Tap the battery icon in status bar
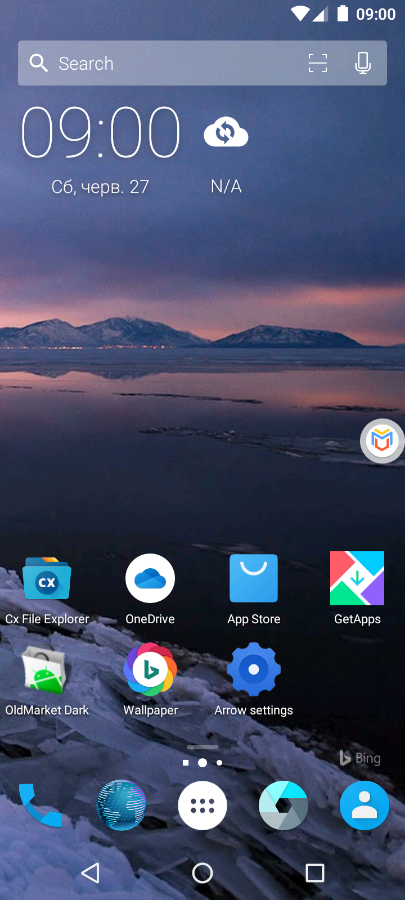This screenshot has width=405, height=900. coord(342,14)
